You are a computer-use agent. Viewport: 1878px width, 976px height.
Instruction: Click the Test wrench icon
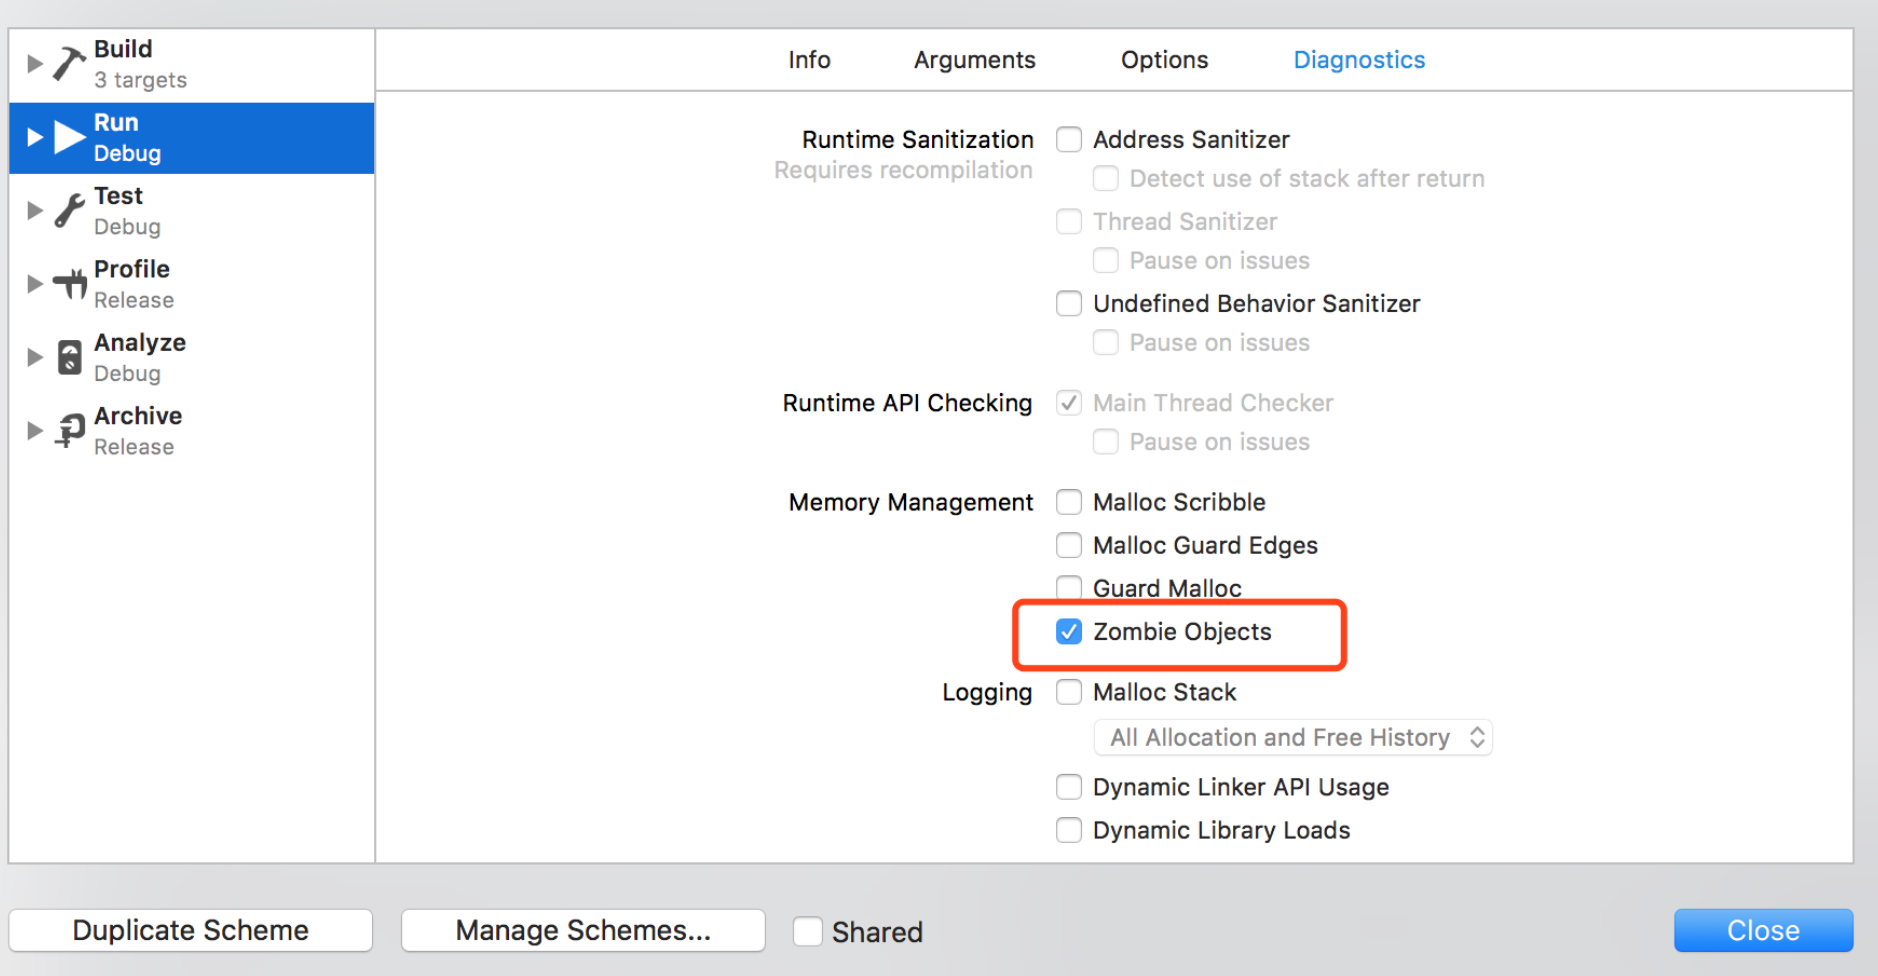pos(69,210)
